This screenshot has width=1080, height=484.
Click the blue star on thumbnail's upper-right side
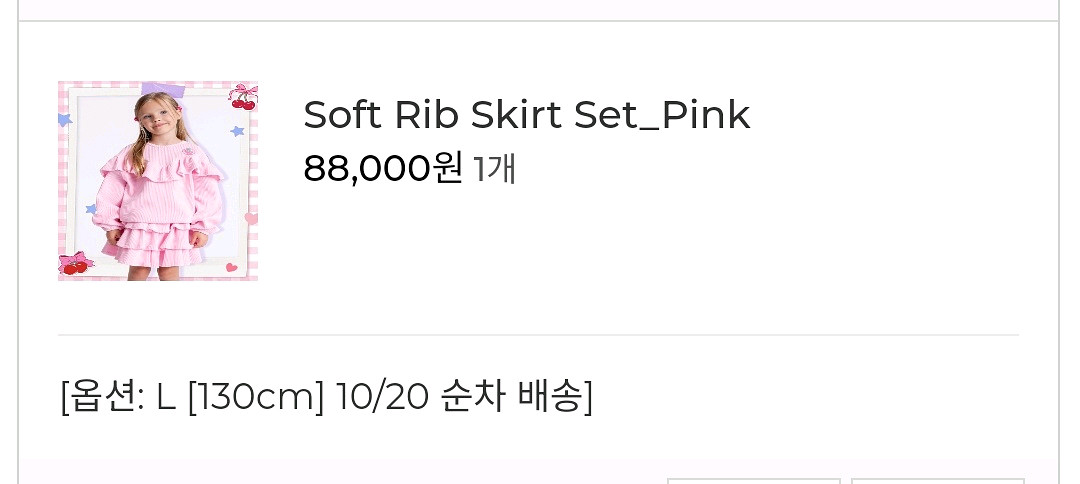coord(238,131)
